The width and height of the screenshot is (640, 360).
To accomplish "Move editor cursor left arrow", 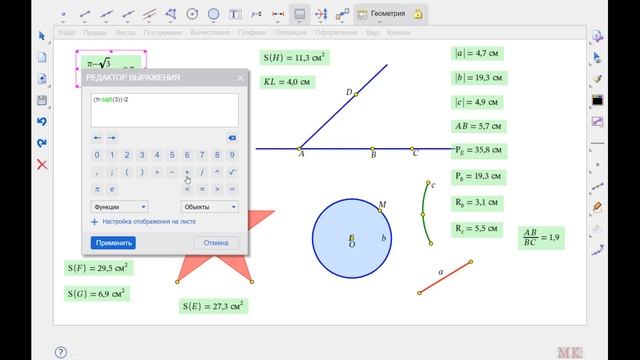I will pos(97,138).
